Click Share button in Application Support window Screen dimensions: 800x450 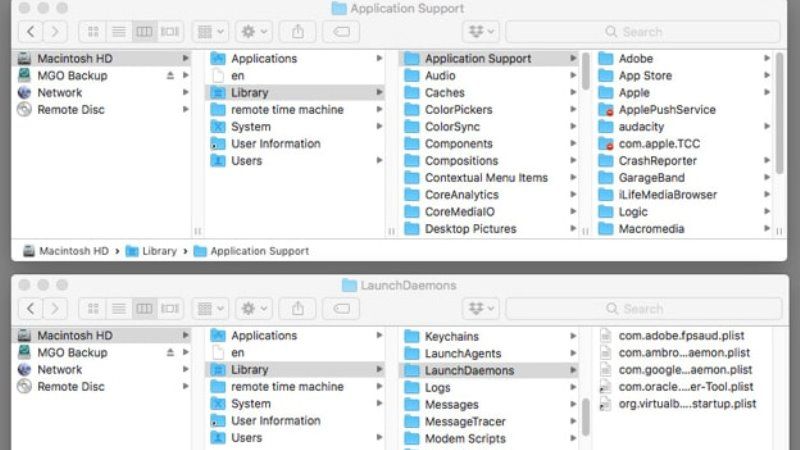(298, 32)
